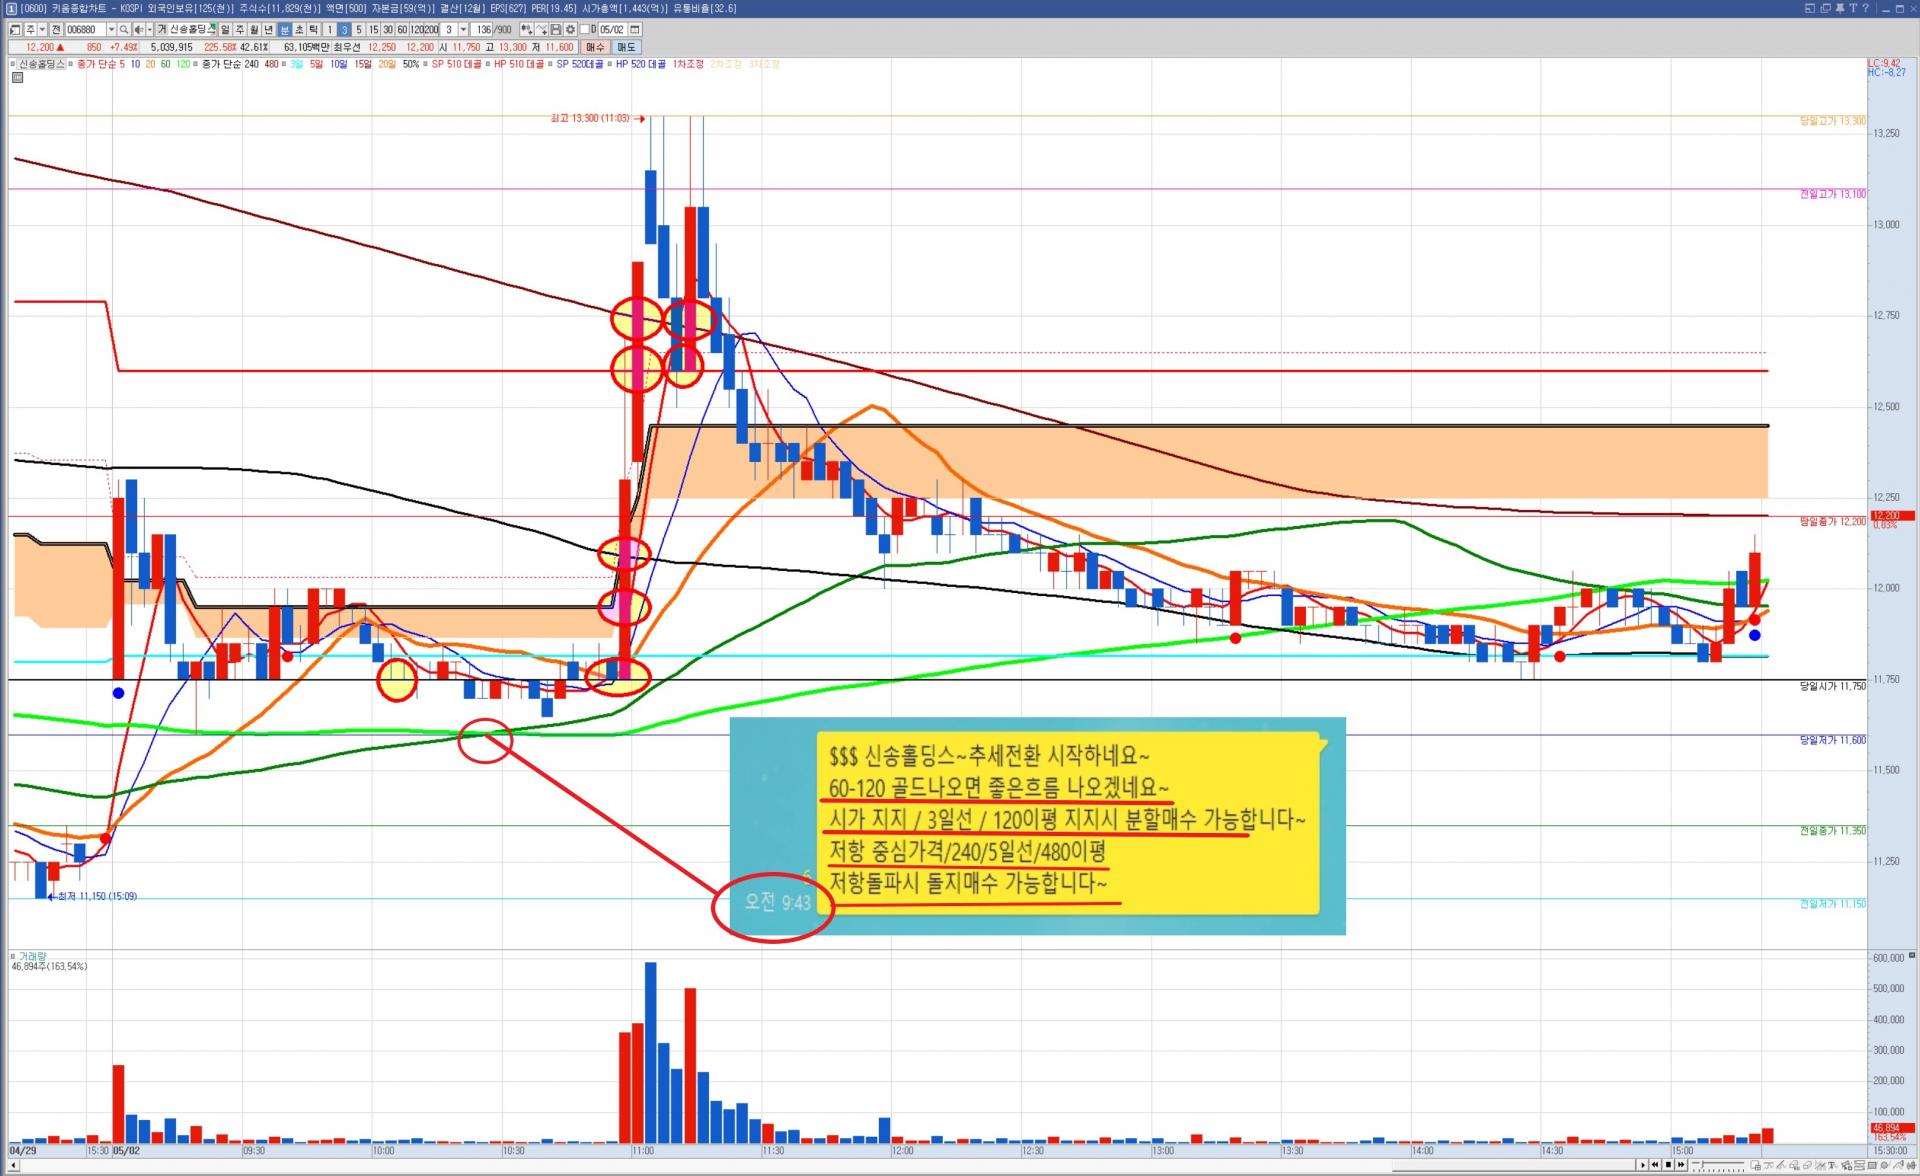Toggle the SP 510 대골 indicator checkbox
Viewport: 1920px width, 1176px height.
click(x=426, y=64)
